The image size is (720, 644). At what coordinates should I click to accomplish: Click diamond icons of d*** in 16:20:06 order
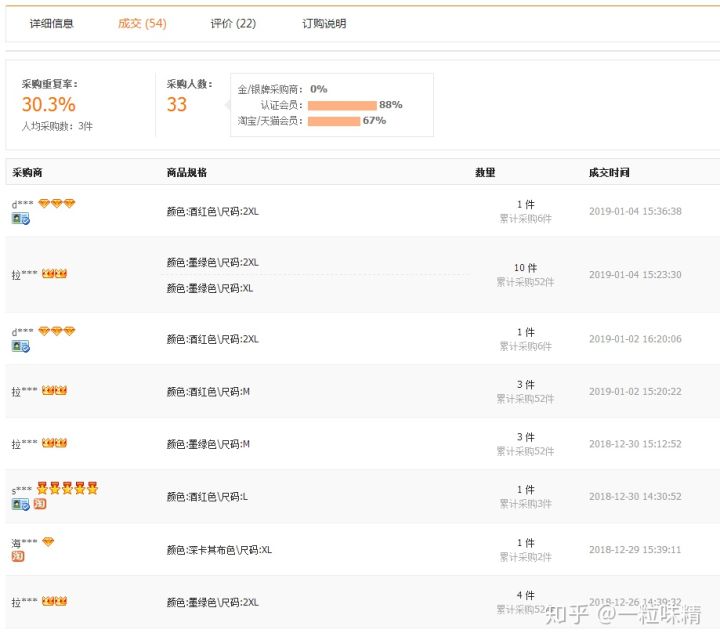[57, 331]
